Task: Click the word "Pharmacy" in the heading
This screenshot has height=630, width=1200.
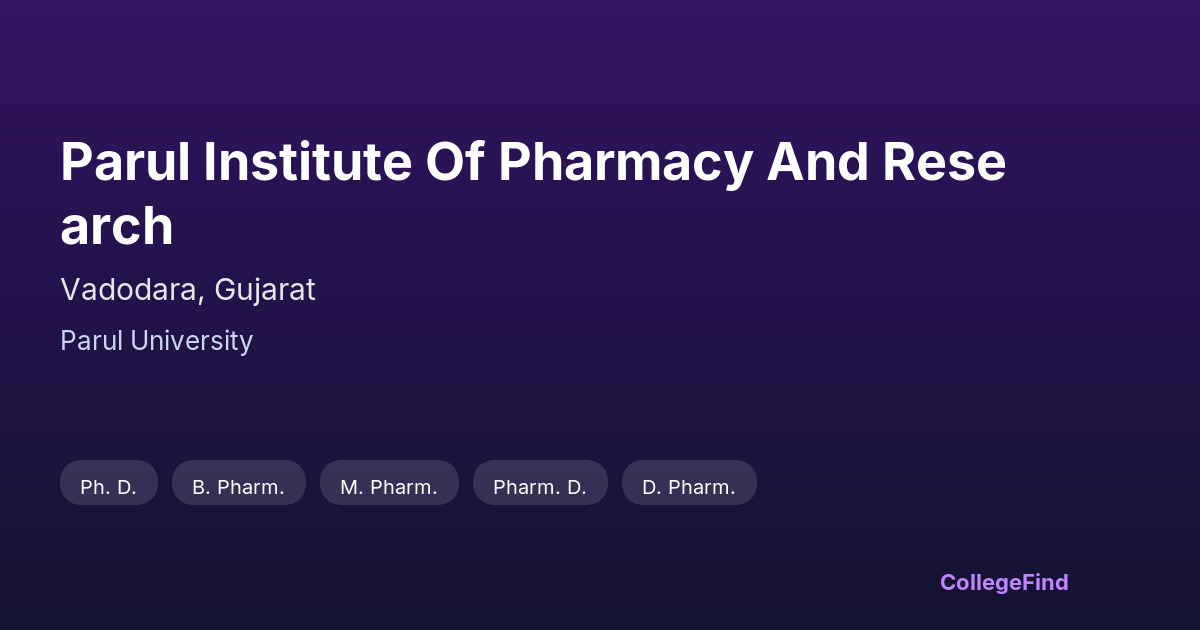Action: (x=624, y=163)
